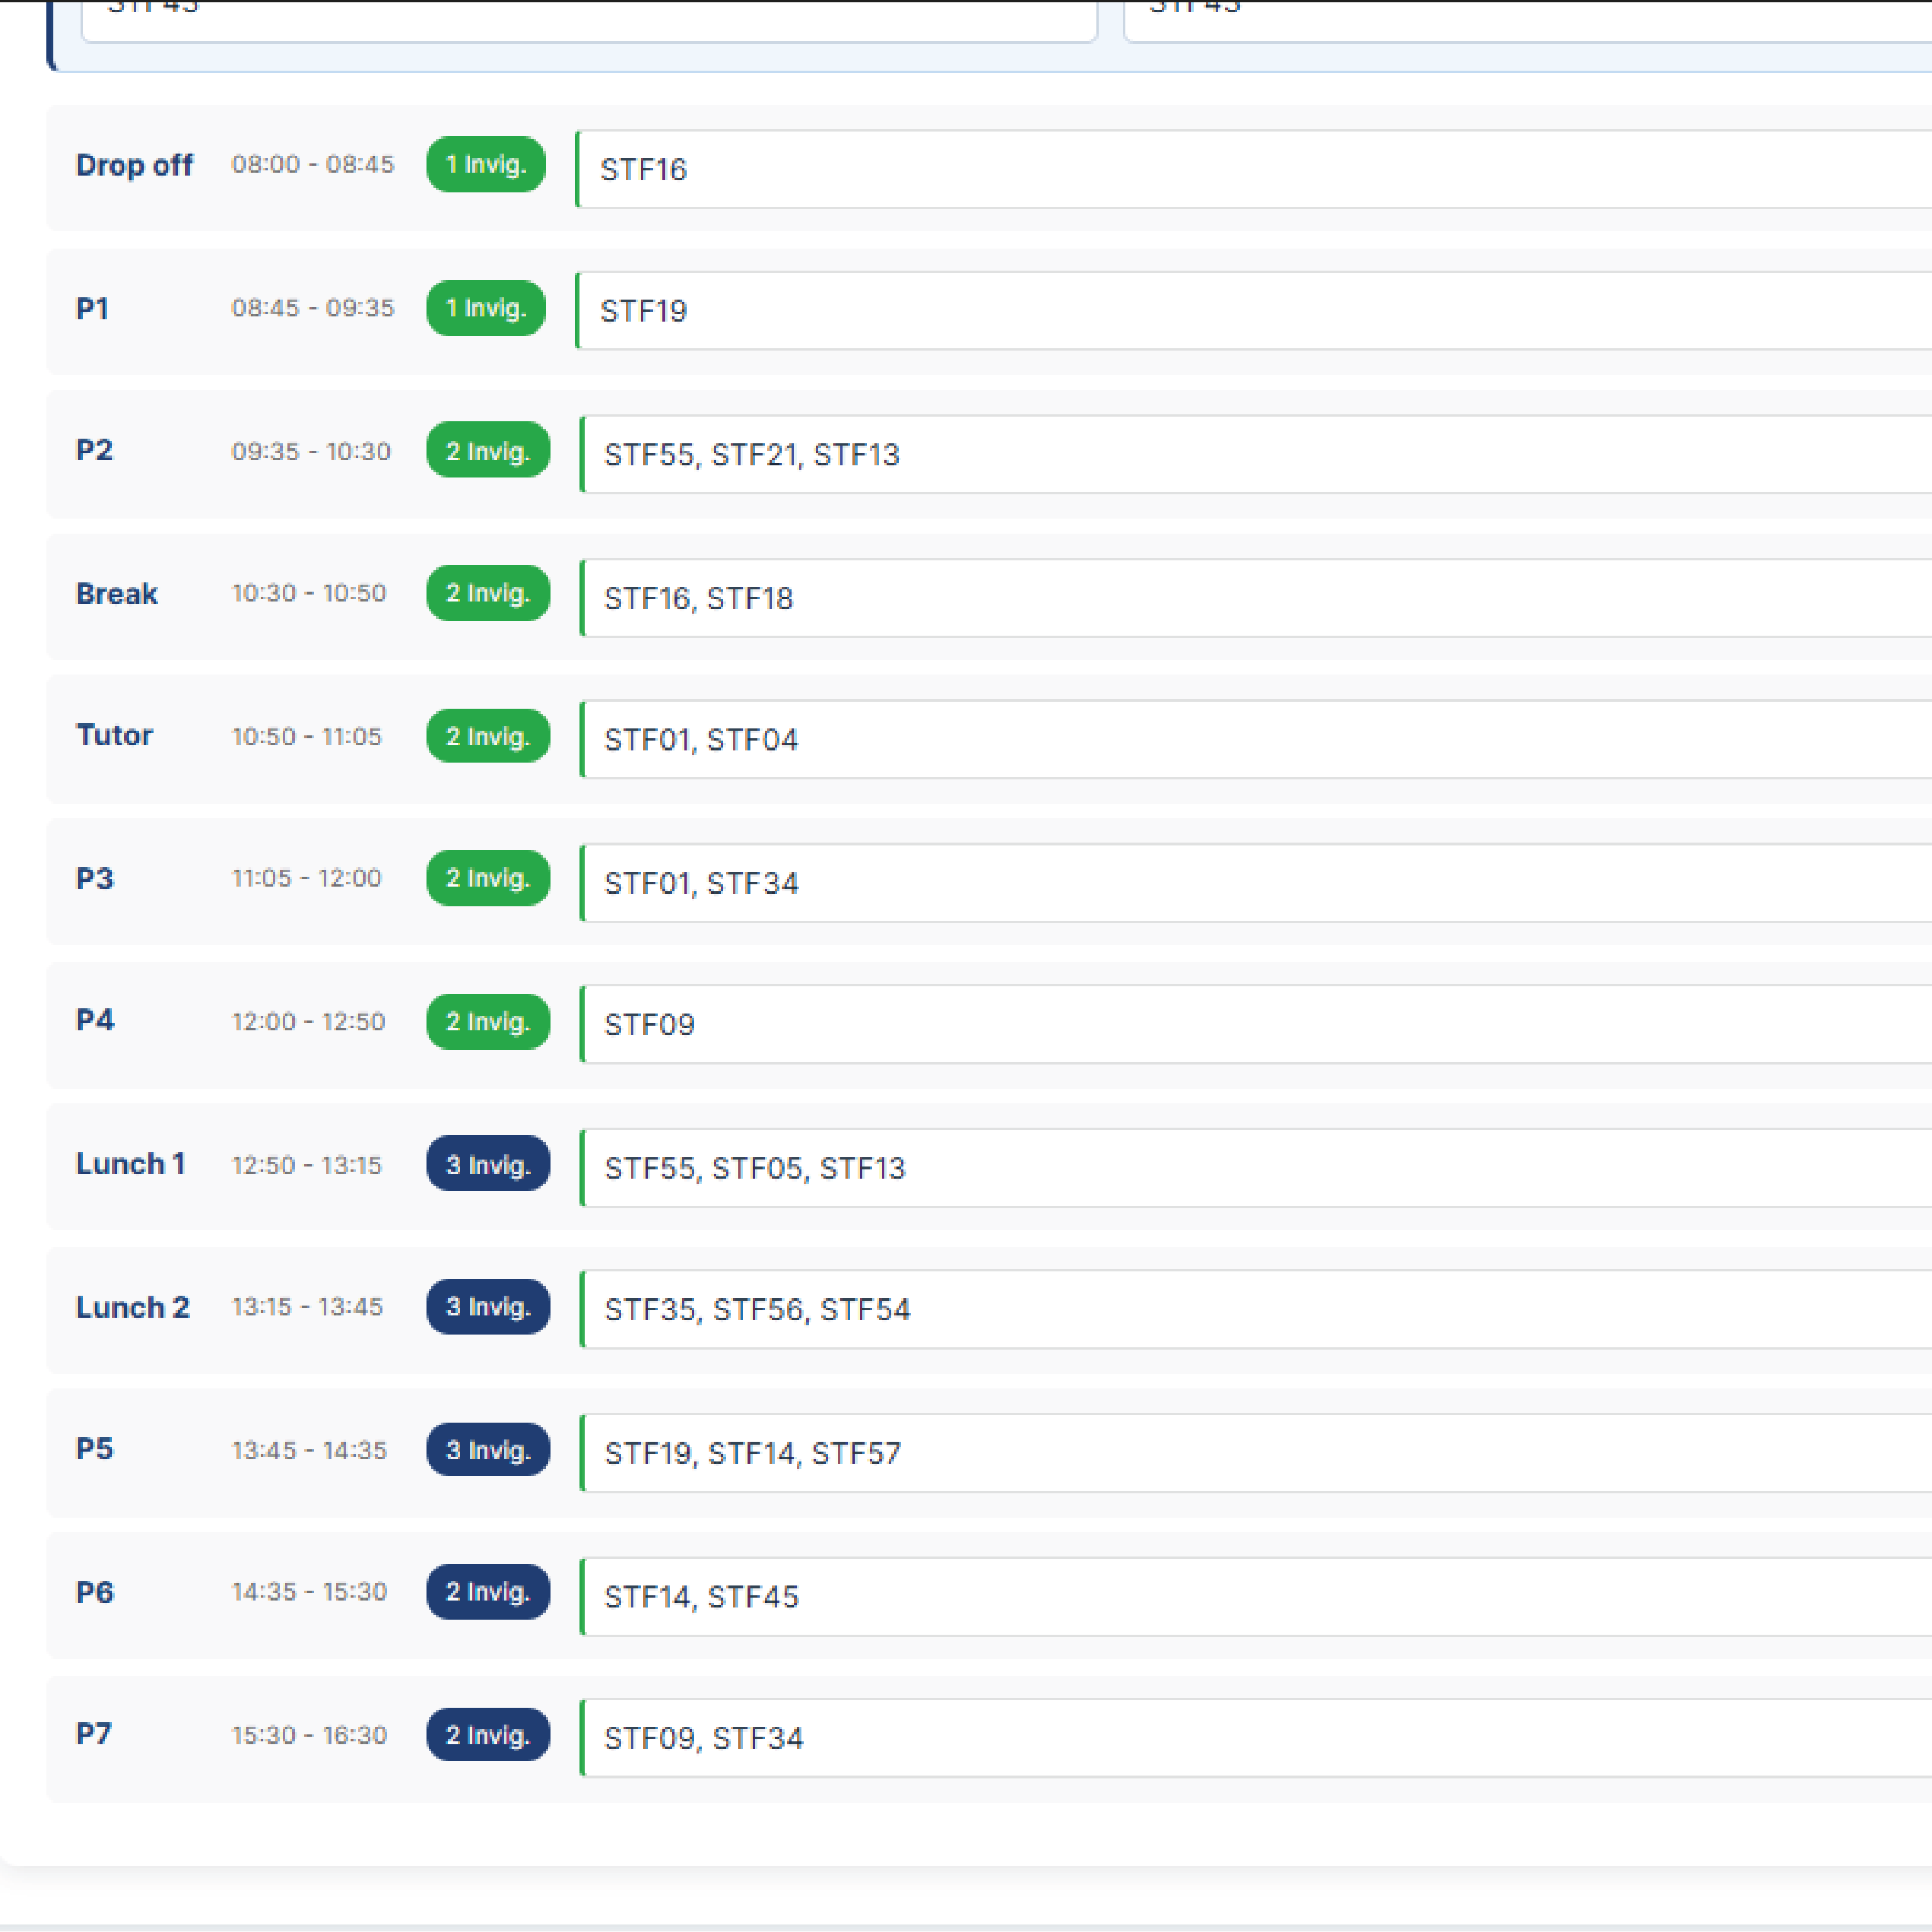Select the P7 period label
The height and width of the screenshot is (1932, 1932).
point(94,1734)
